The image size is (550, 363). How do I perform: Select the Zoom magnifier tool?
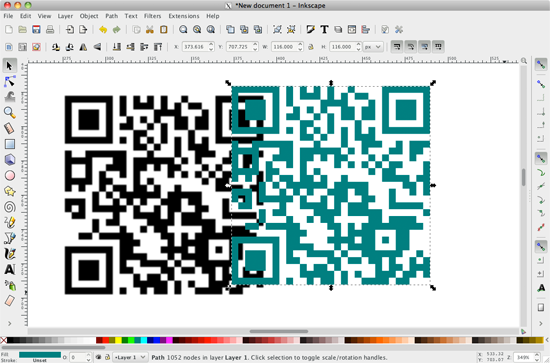tap(10, 113)
